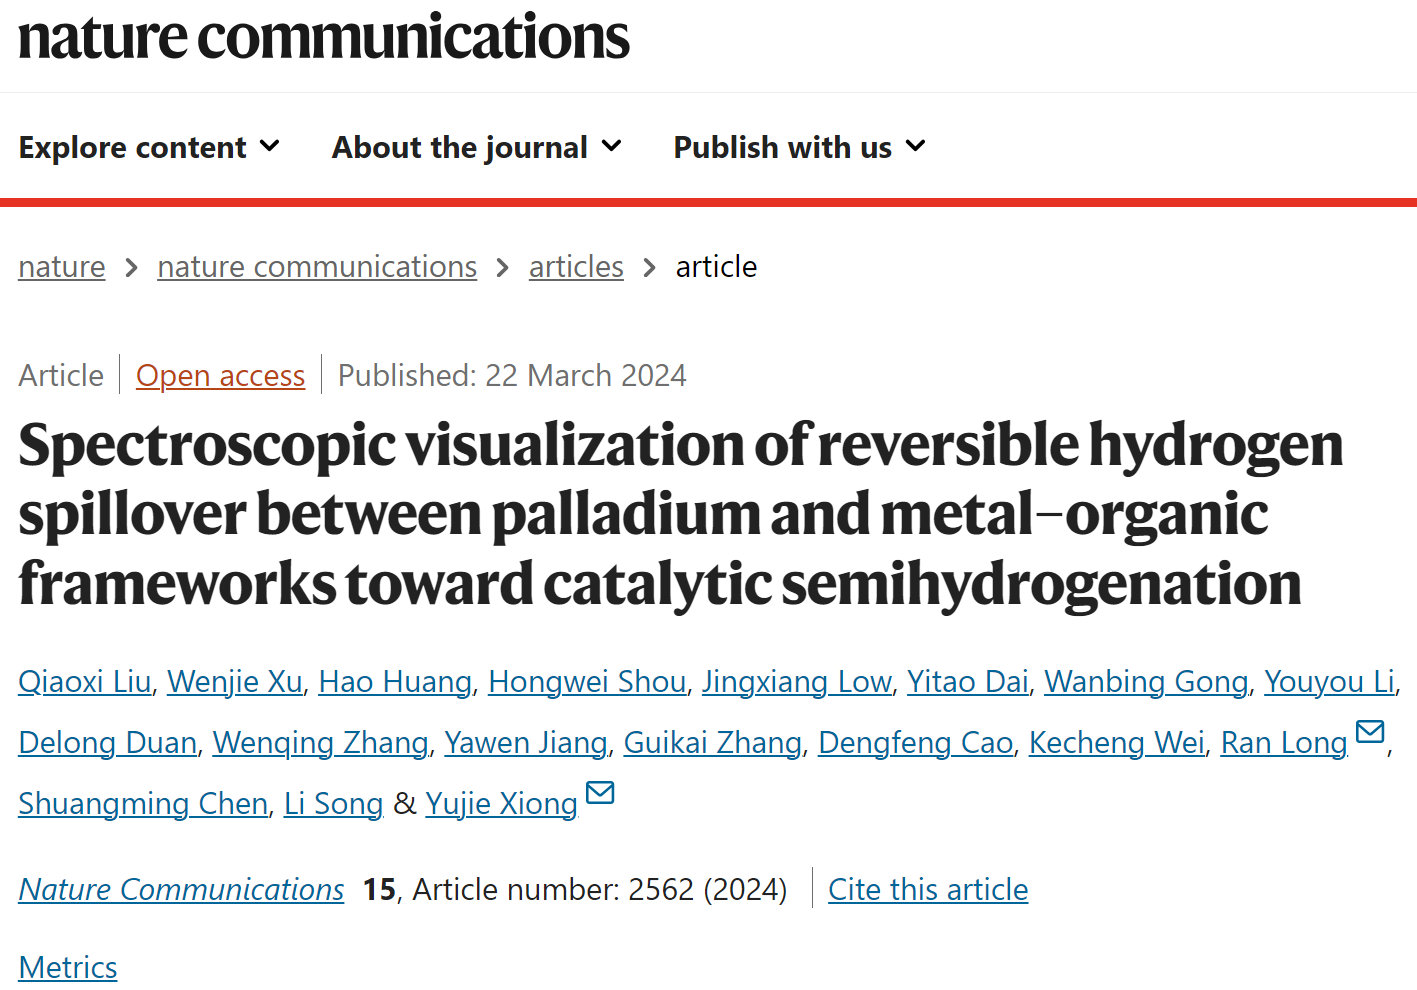Click the italic Nature Communications journal link

[x=181, y=890]
